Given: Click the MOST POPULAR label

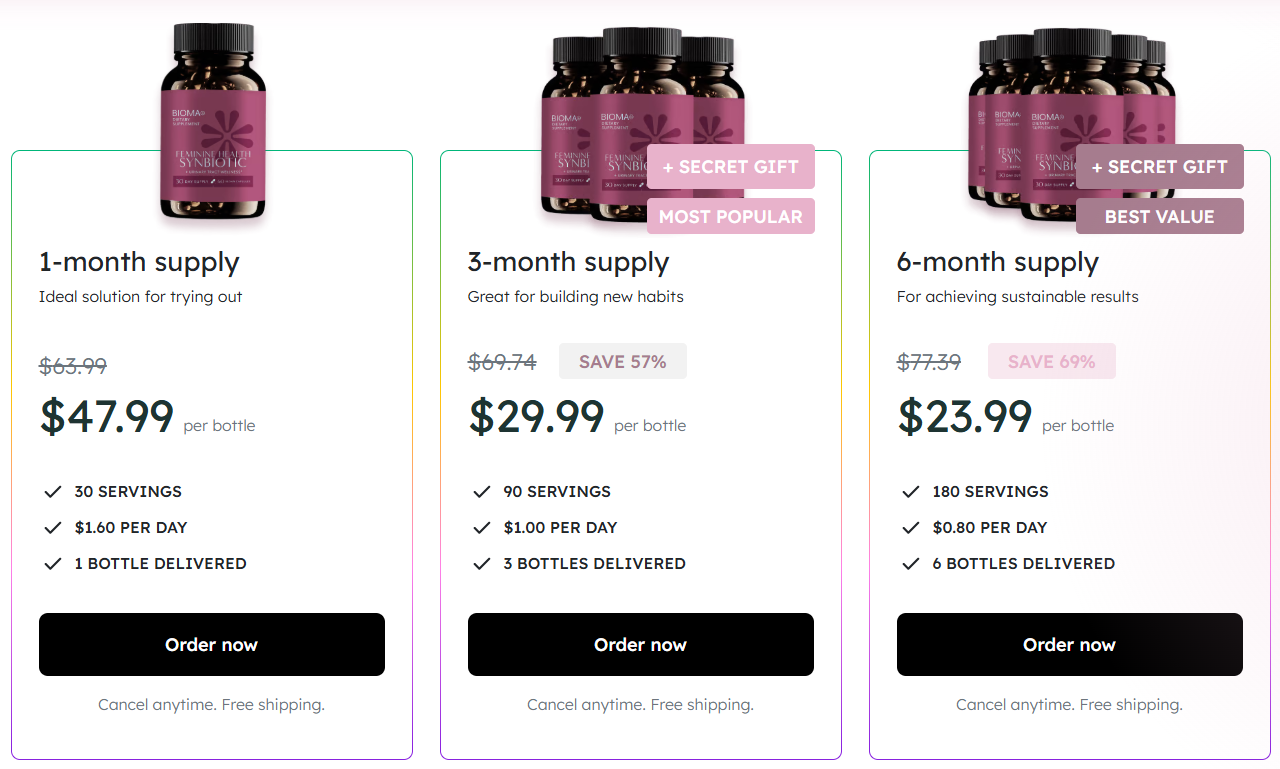Looking at the screenshot, I should 730,215.
